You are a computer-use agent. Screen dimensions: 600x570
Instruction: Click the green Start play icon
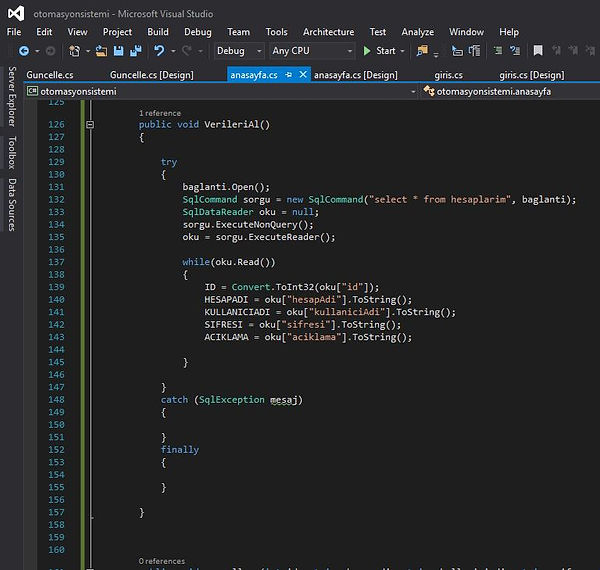[367, 51]
